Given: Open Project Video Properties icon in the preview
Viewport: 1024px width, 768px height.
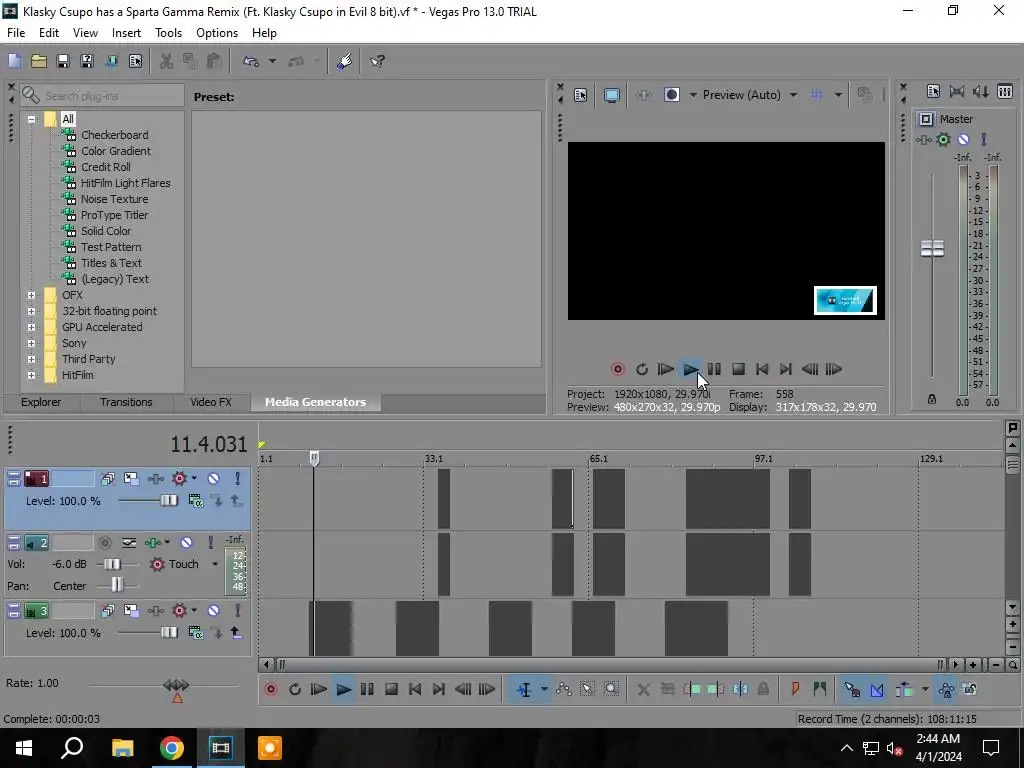Looking at the screenshot, I should click(x=581, y=95).
